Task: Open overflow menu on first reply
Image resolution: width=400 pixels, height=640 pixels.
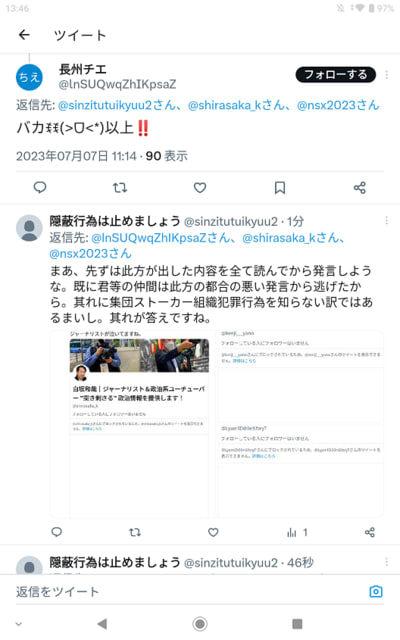Action: coord(386,220)
